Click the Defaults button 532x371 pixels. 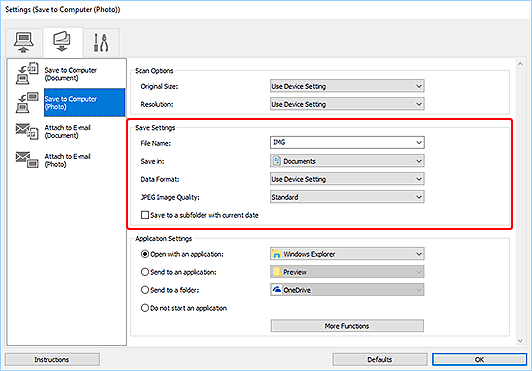(380, 359)
